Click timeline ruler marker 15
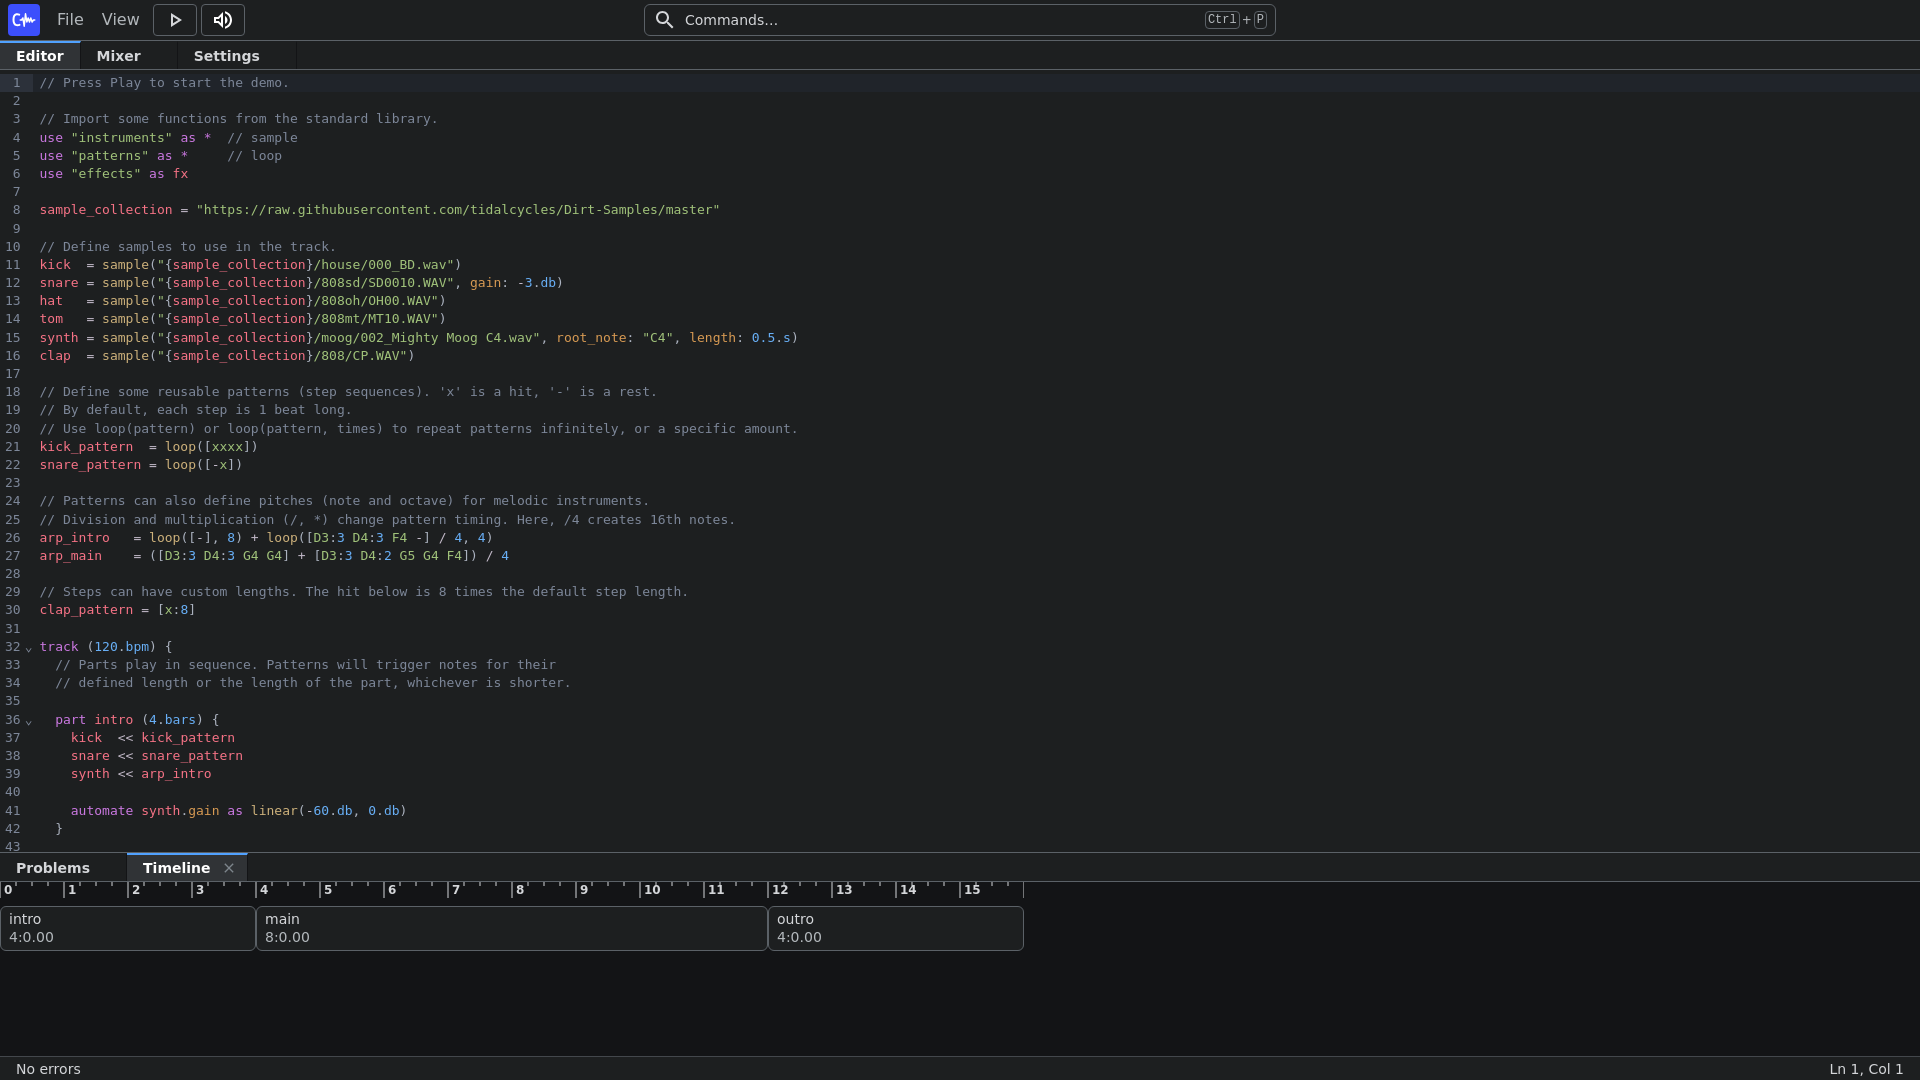 tap(972, 890)
